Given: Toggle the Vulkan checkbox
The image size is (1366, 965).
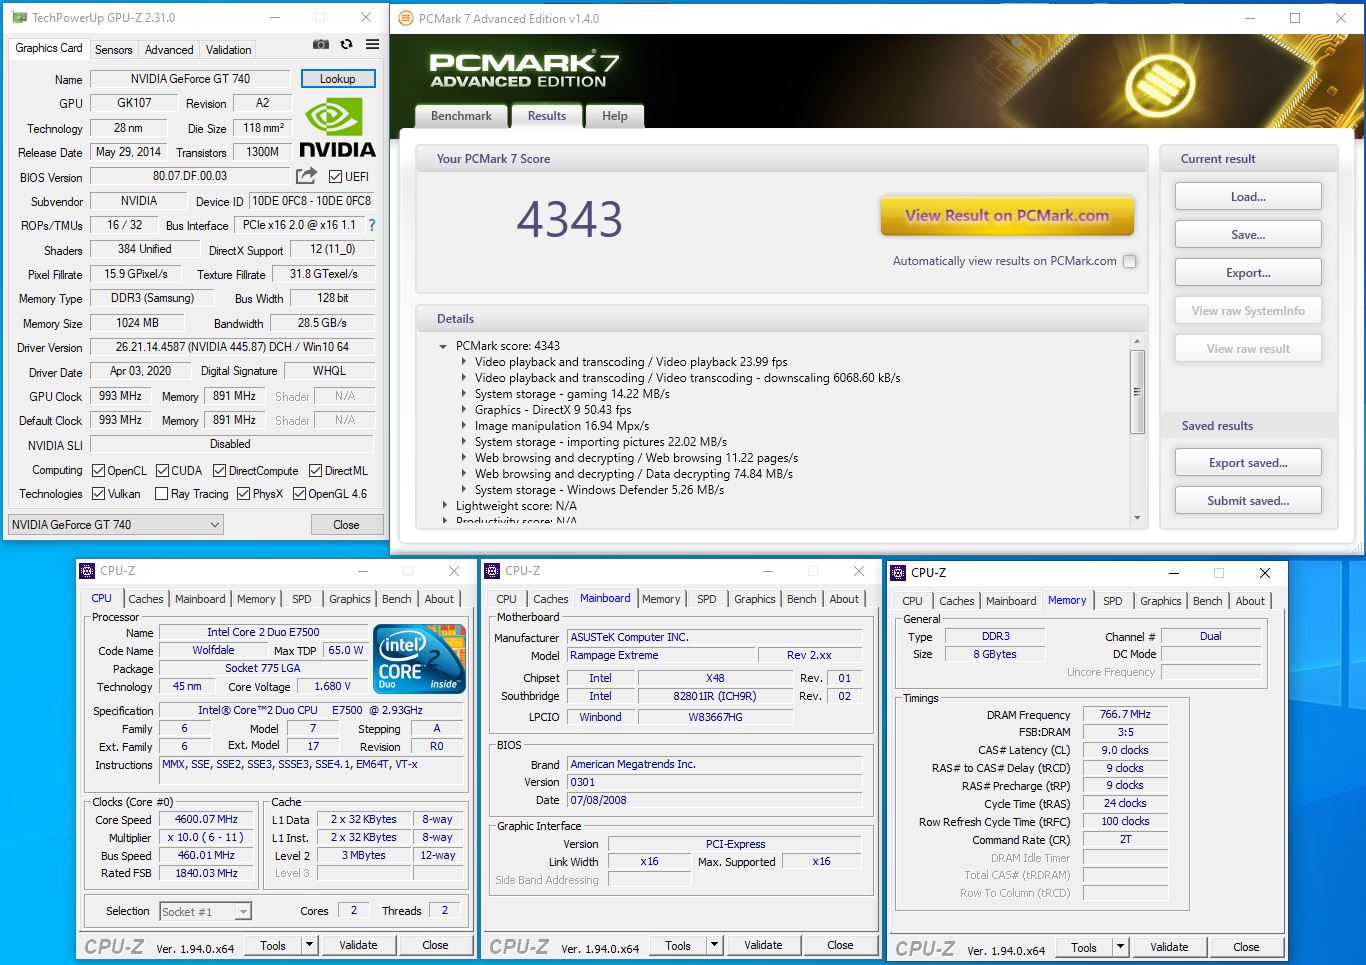Looking at the screenshot, I should (x=98, y=494).
